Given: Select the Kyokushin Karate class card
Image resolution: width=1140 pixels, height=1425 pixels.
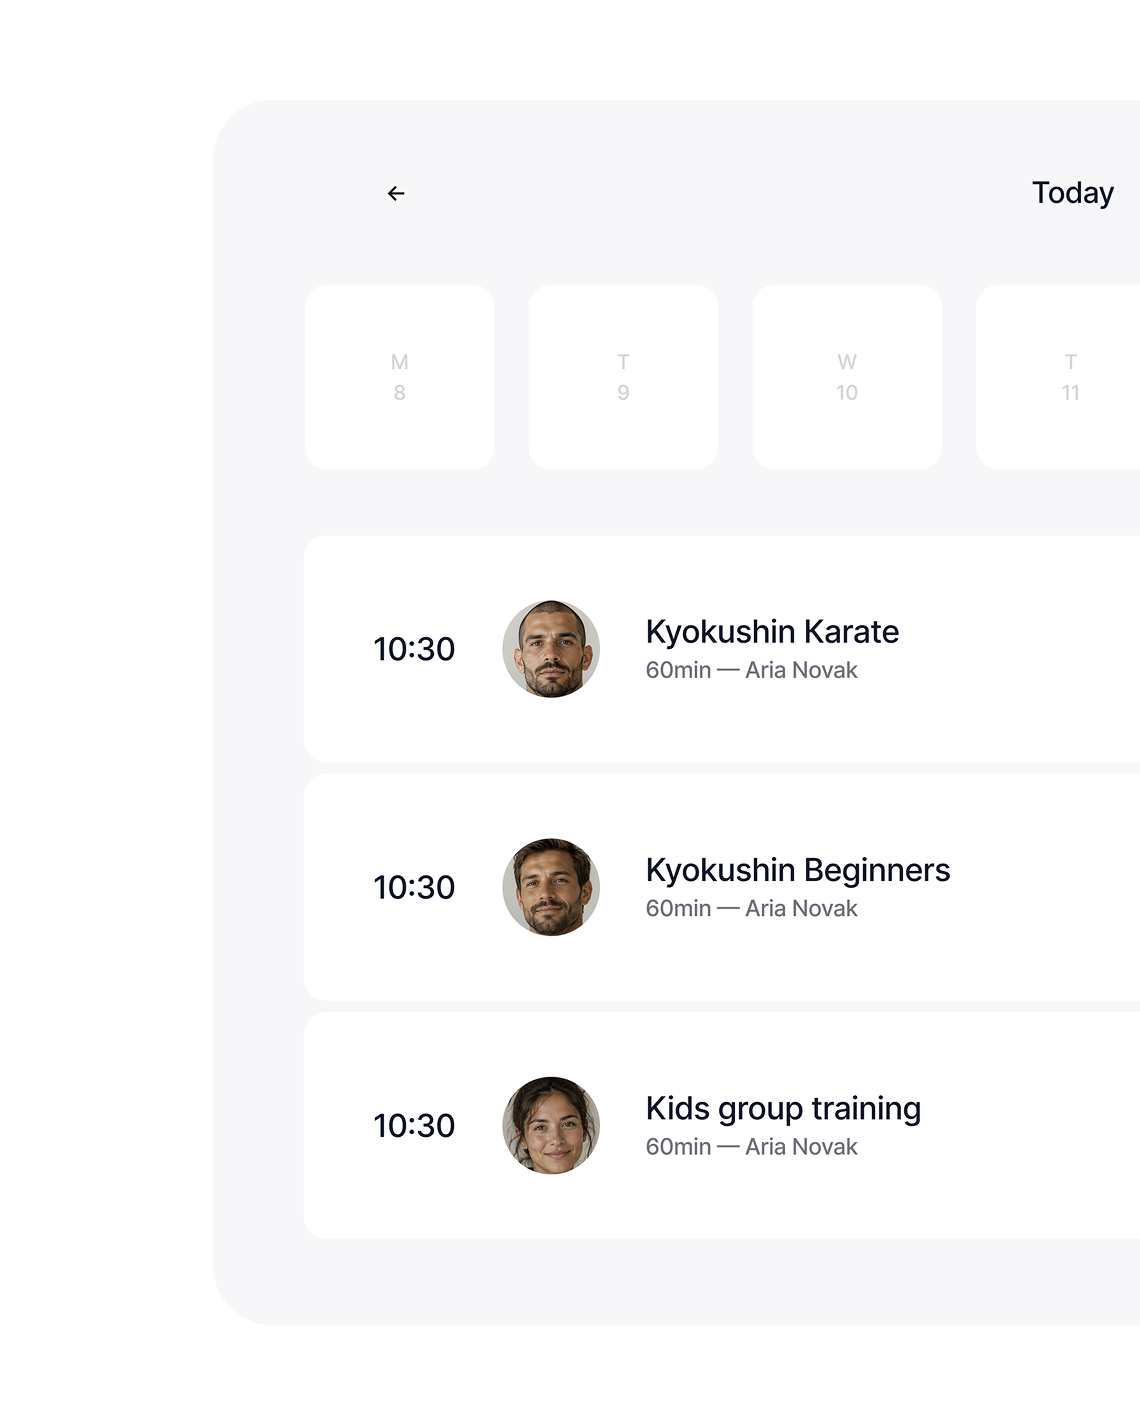Looking at the screenshot, I should click(722, 649).
